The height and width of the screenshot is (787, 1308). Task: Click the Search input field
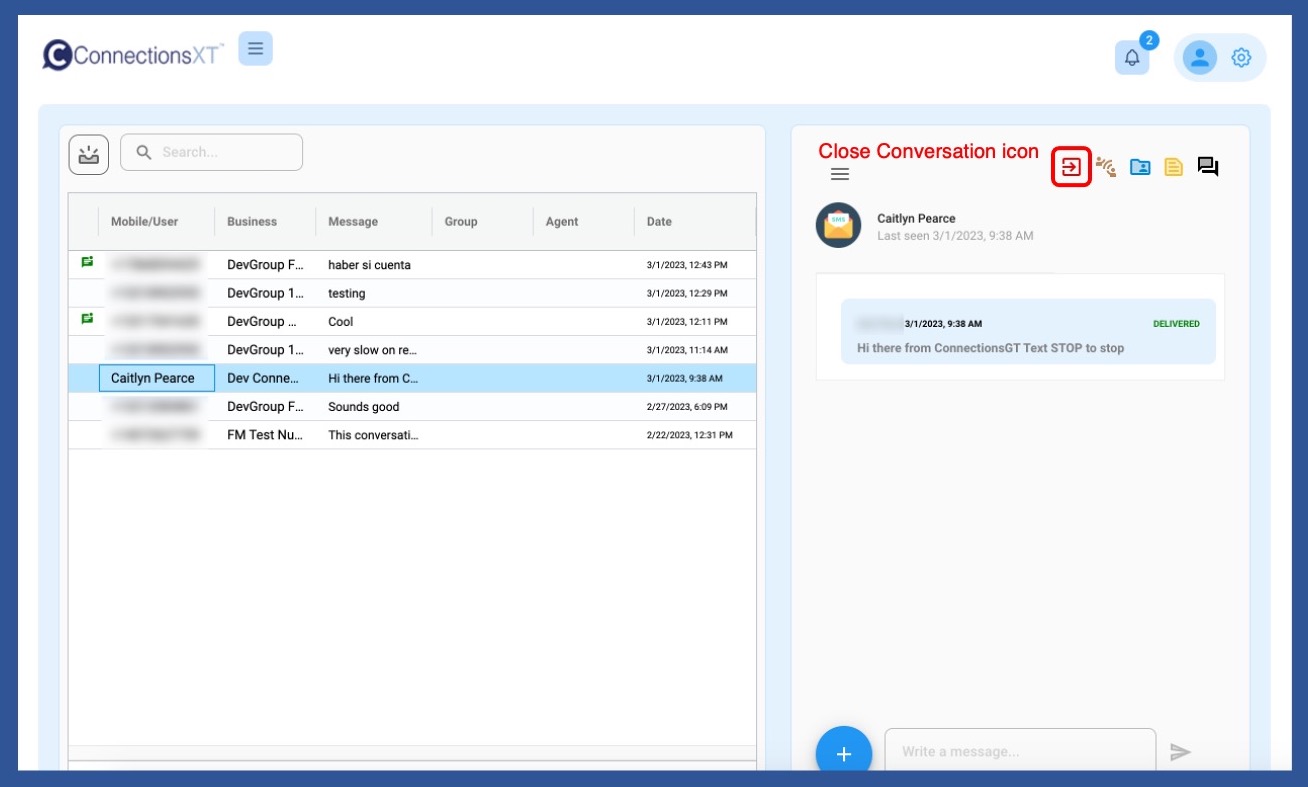click(x=225, y=152)
